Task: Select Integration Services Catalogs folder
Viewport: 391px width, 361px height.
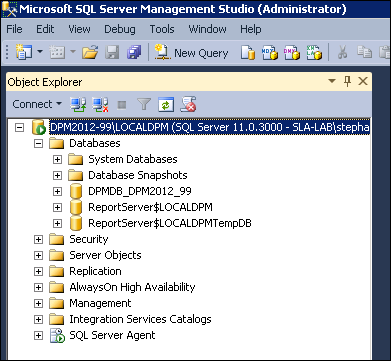Action: (140, 319)
